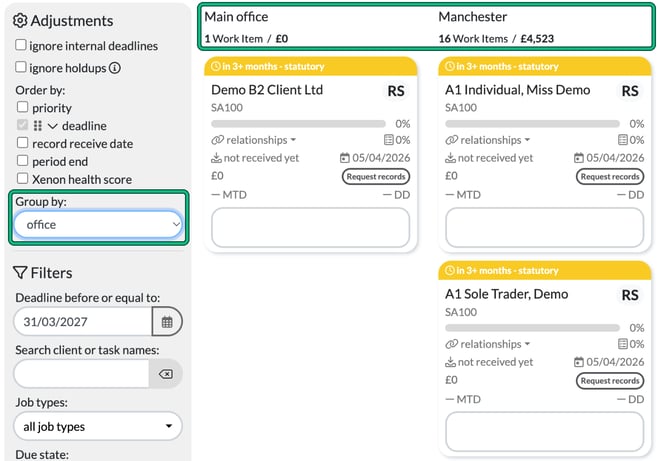
Task: Click the calendar icon on A1 Sole Trader card
Action: pyautogui.click(x=579, y=362)
